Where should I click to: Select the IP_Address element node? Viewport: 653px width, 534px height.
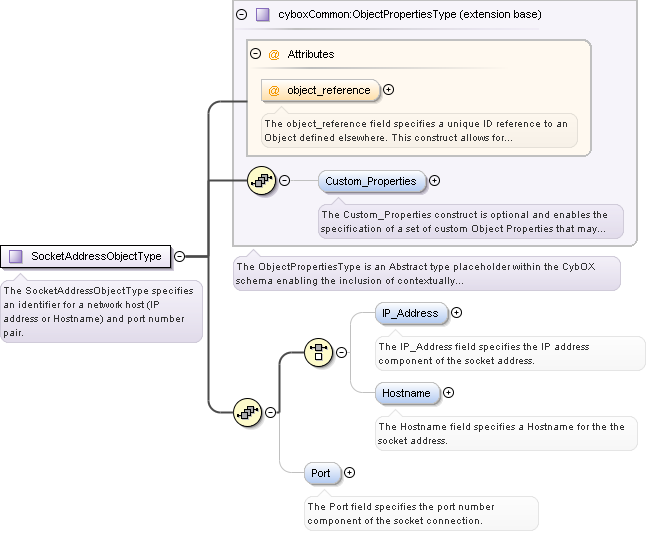click(x=410, y=313)
